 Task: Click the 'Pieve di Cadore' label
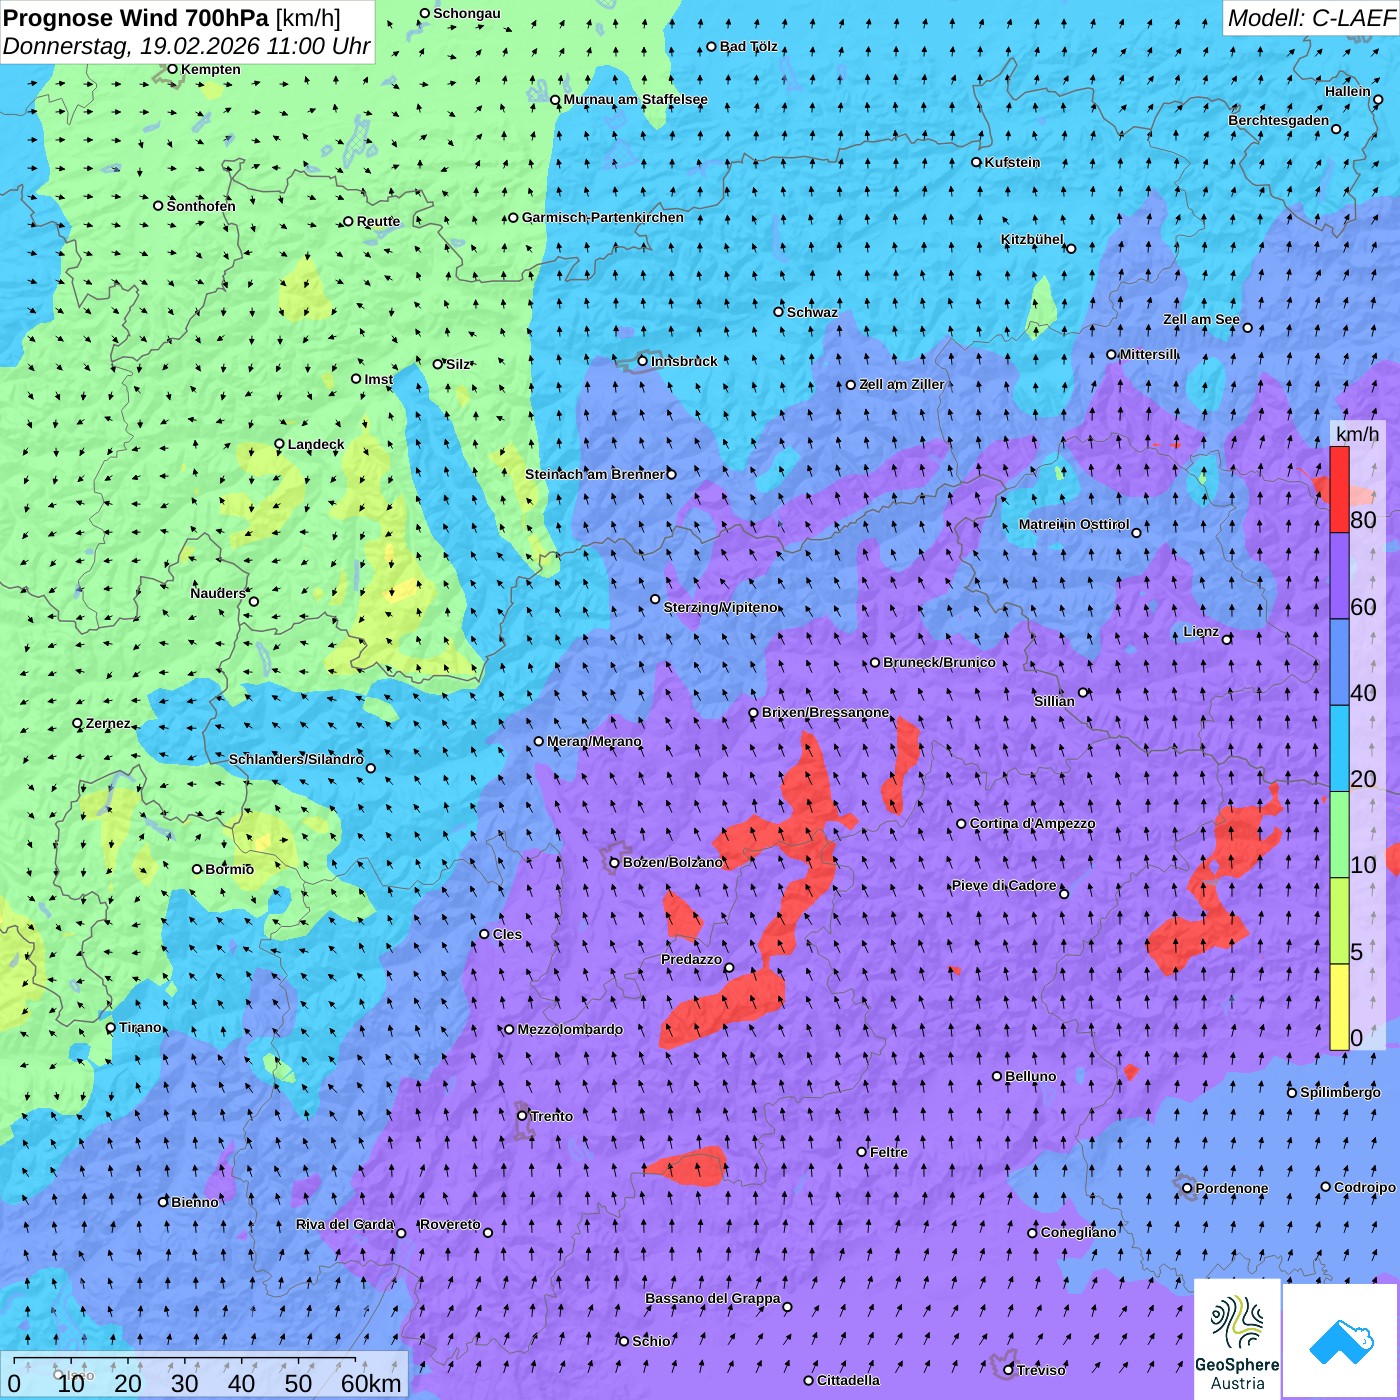click(1004, 885)
